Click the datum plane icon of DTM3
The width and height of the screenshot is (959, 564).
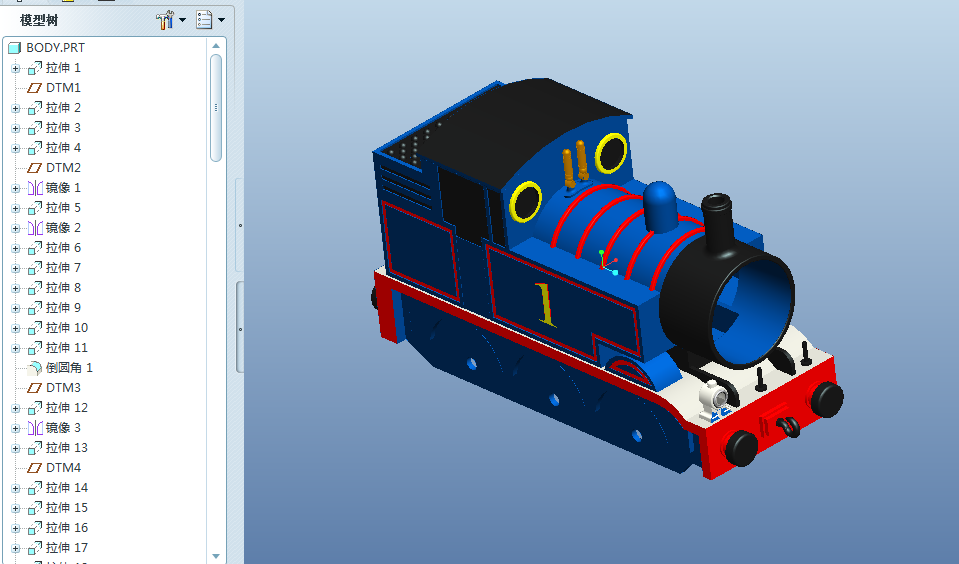pos(35,388)
